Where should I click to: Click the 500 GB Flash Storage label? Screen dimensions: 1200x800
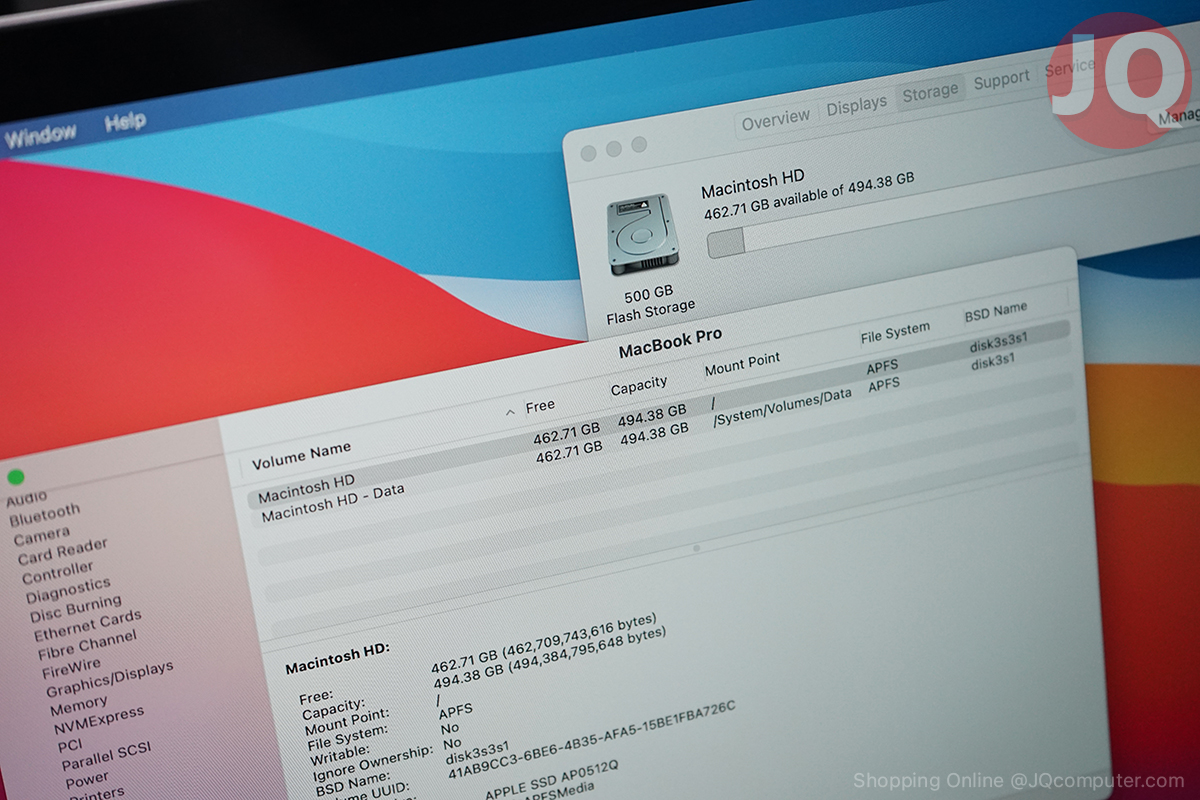pyautogui.click(x=650, y=303)
